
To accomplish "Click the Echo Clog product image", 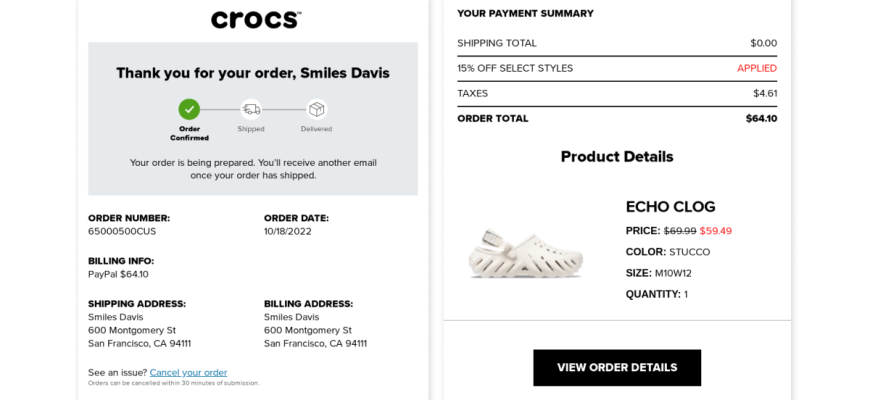I will click(525, 251).
